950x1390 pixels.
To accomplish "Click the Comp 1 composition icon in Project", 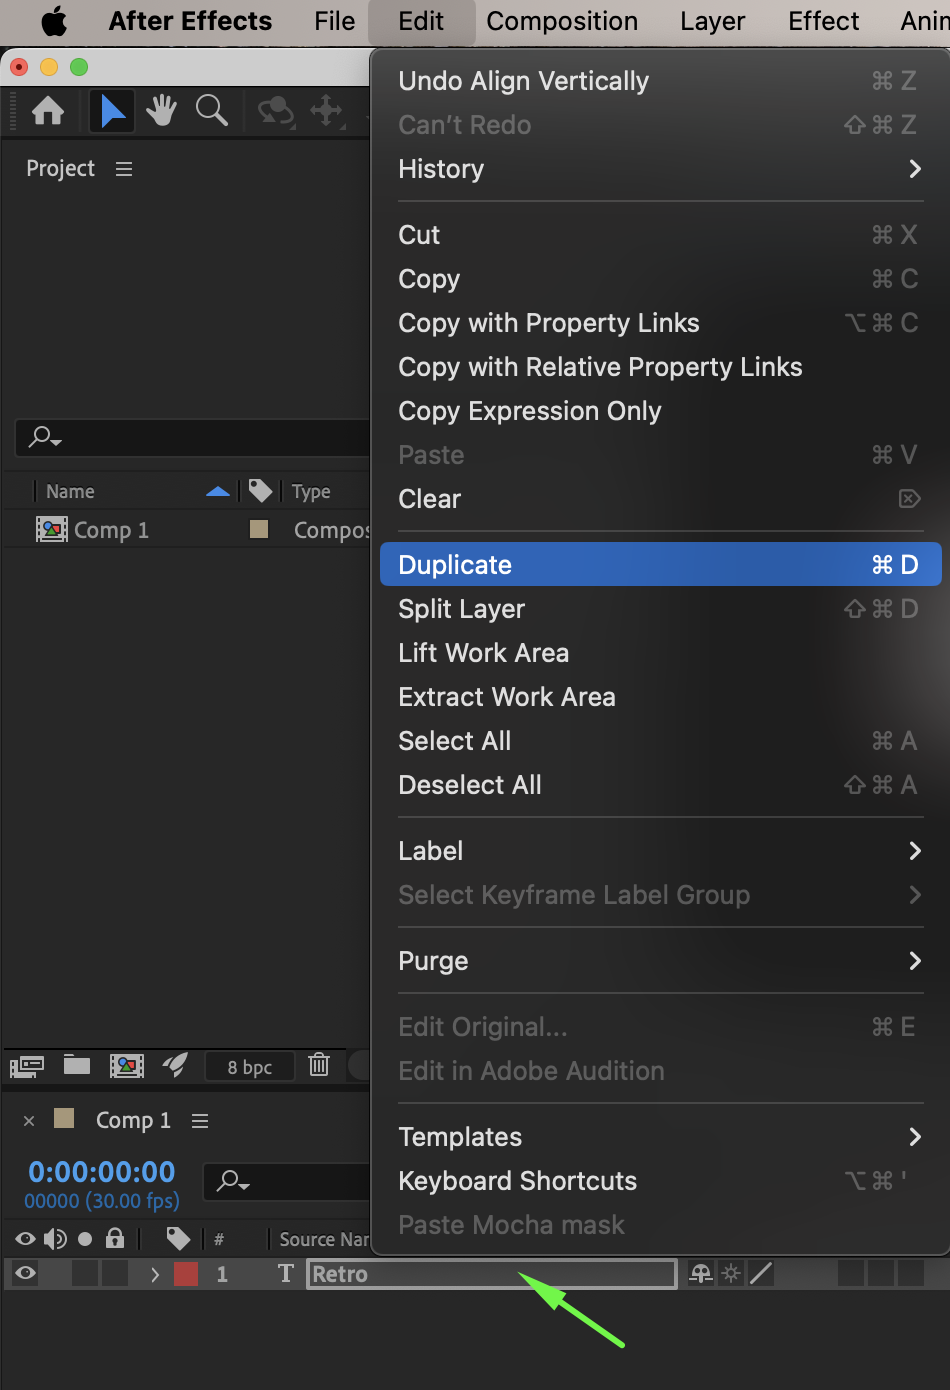I will pos(52,529).
